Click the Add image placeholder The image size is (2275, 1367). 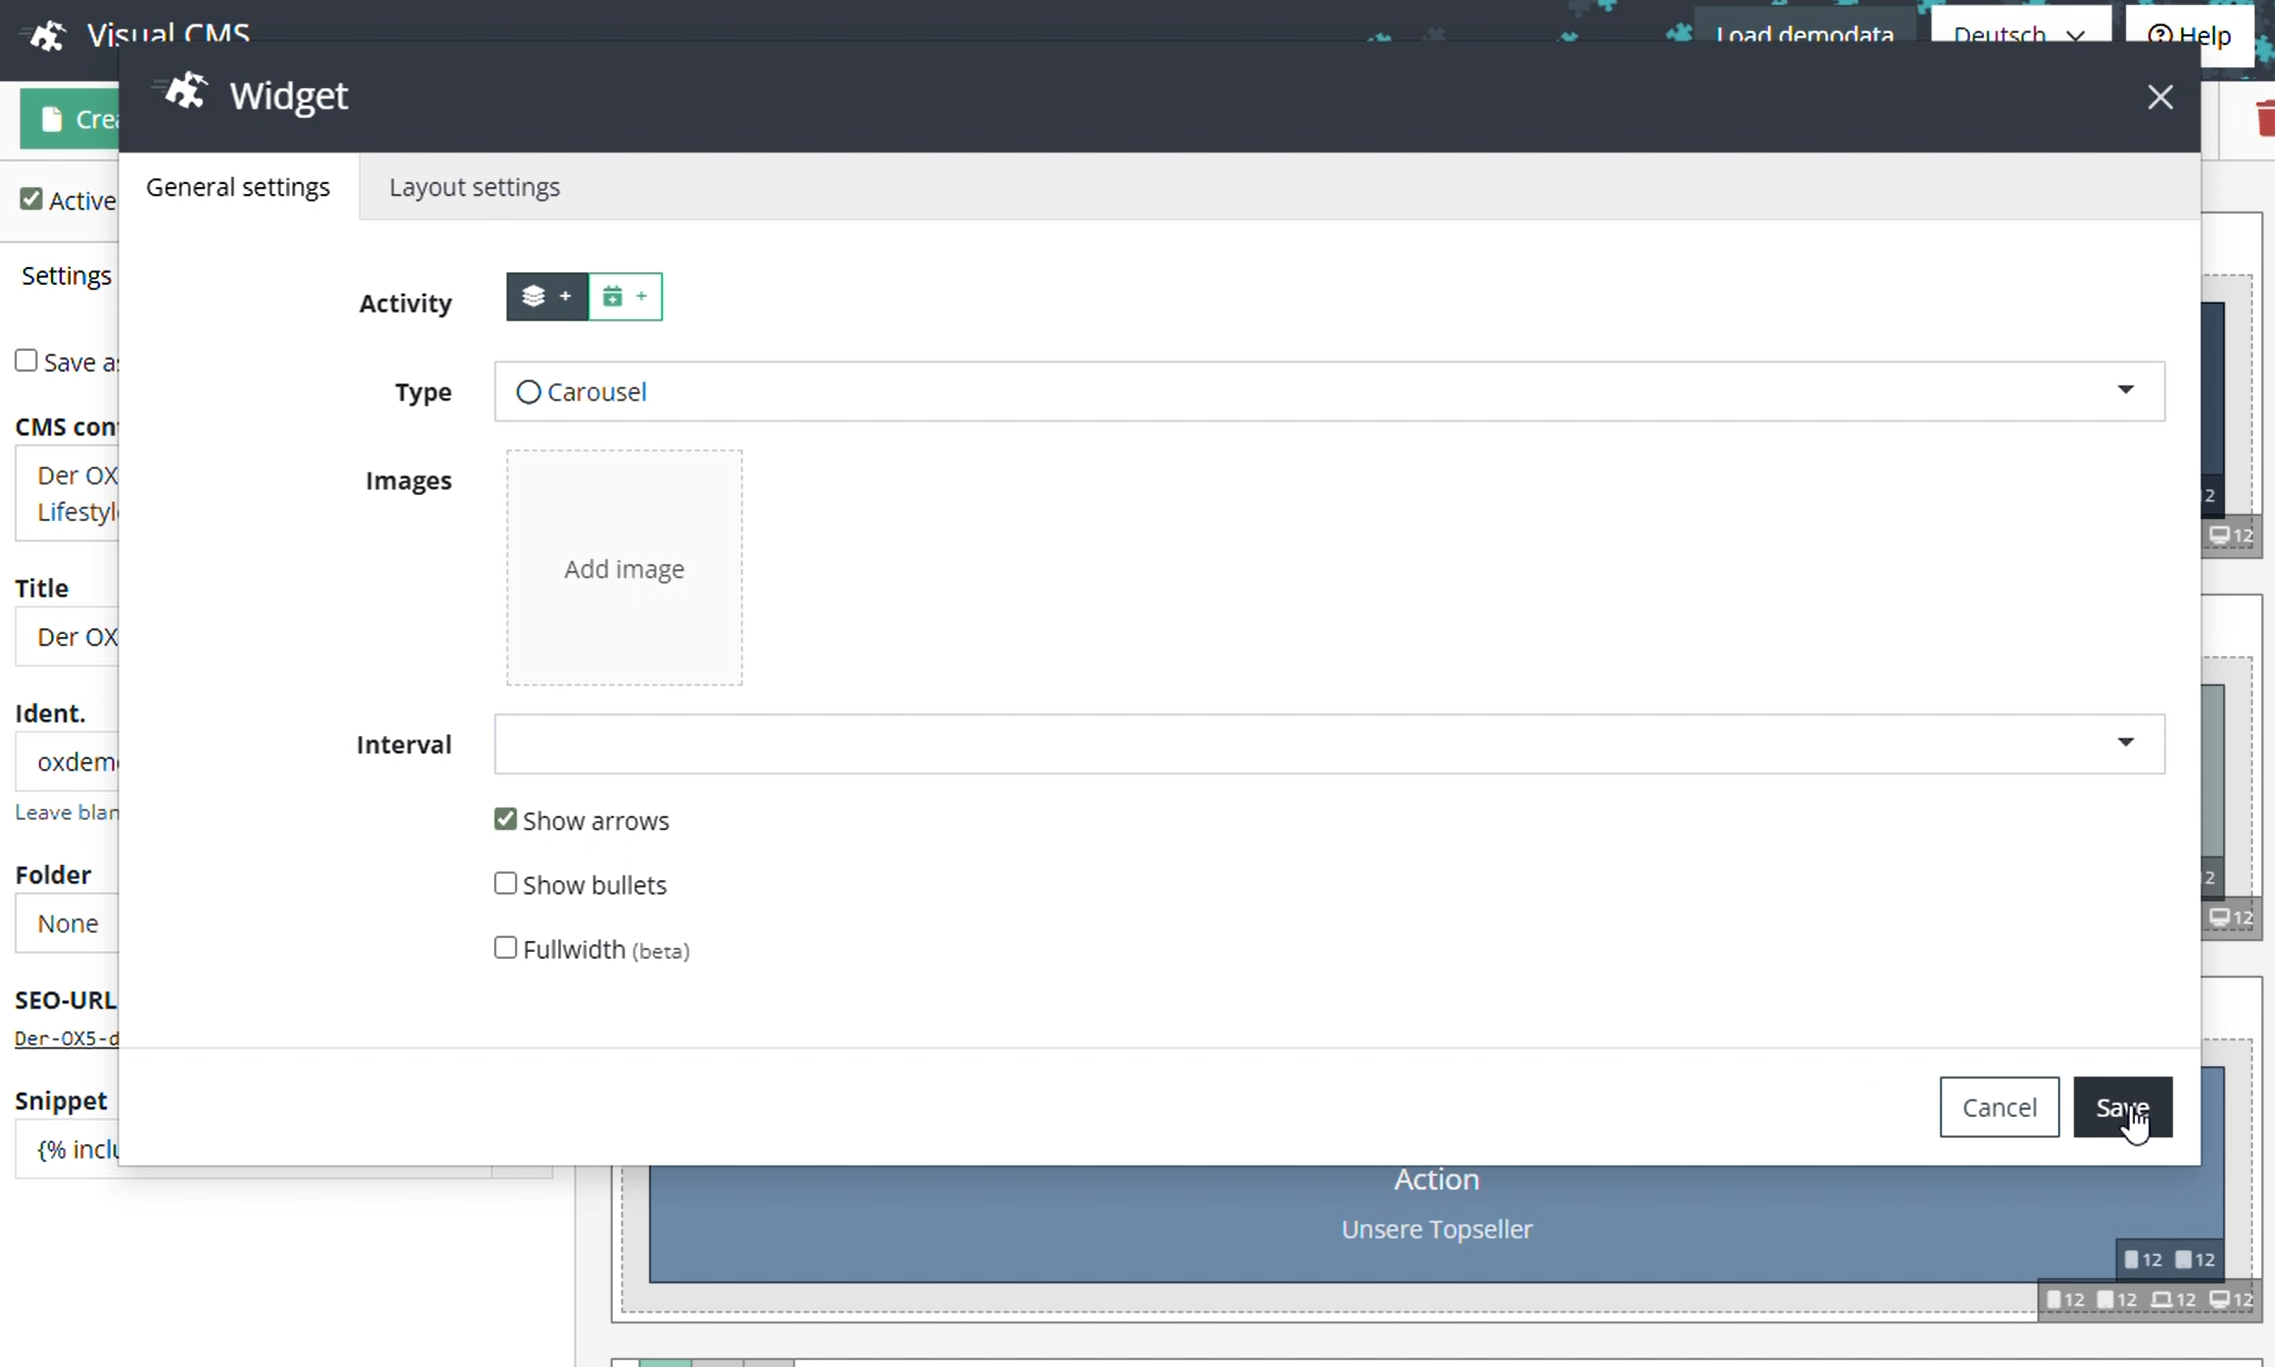pos(624,568)
